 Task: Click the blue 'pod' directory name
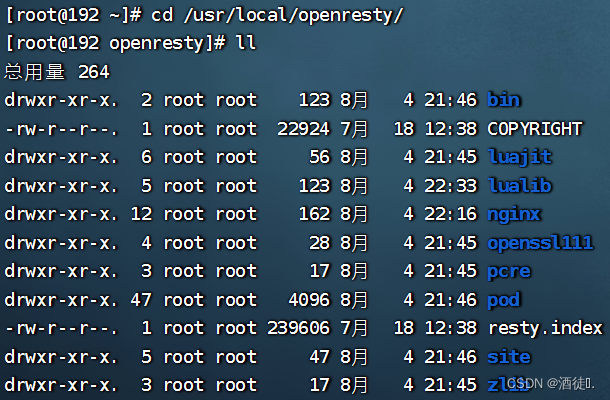[503, 300]
